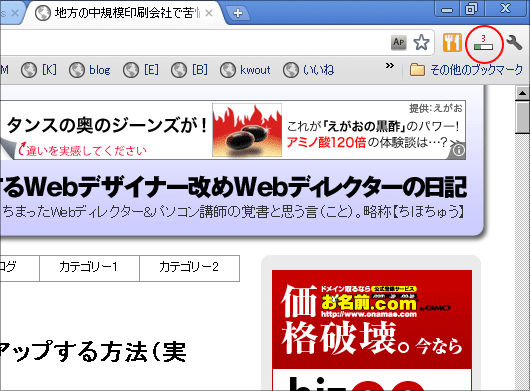Open the blog bookmark
530x391 pixels.
tap(90, 70)
